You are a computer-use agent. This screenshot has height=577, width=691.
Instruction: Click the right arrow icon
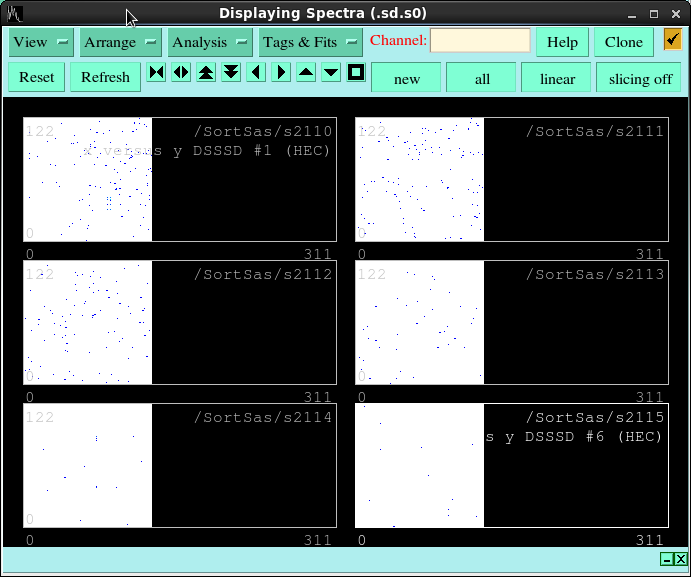click(x=281, y=72)
